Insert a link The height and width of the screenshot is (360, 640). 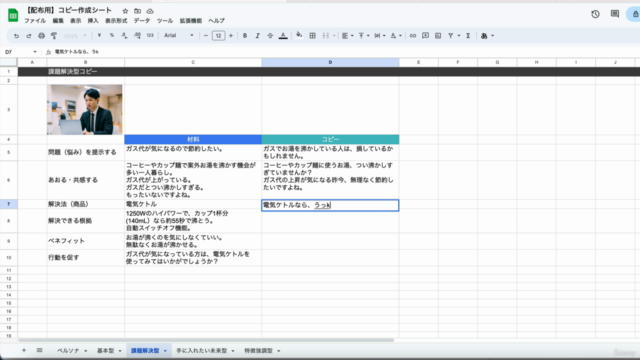[413, 36]
